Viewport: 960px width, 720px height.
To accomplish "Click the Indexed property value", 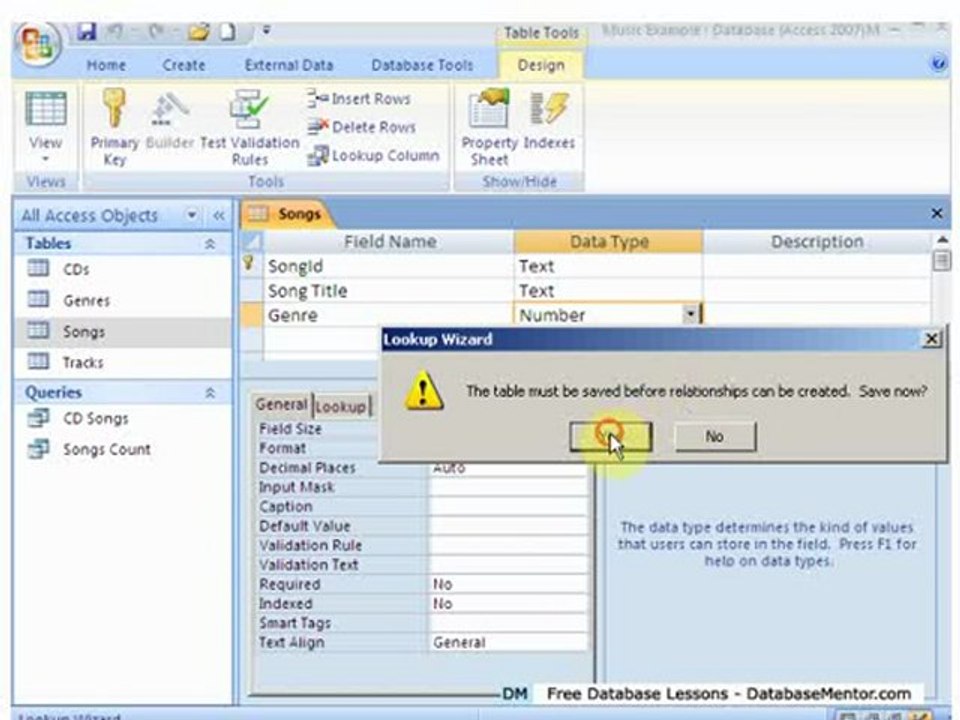I will (x=508, y=604).
